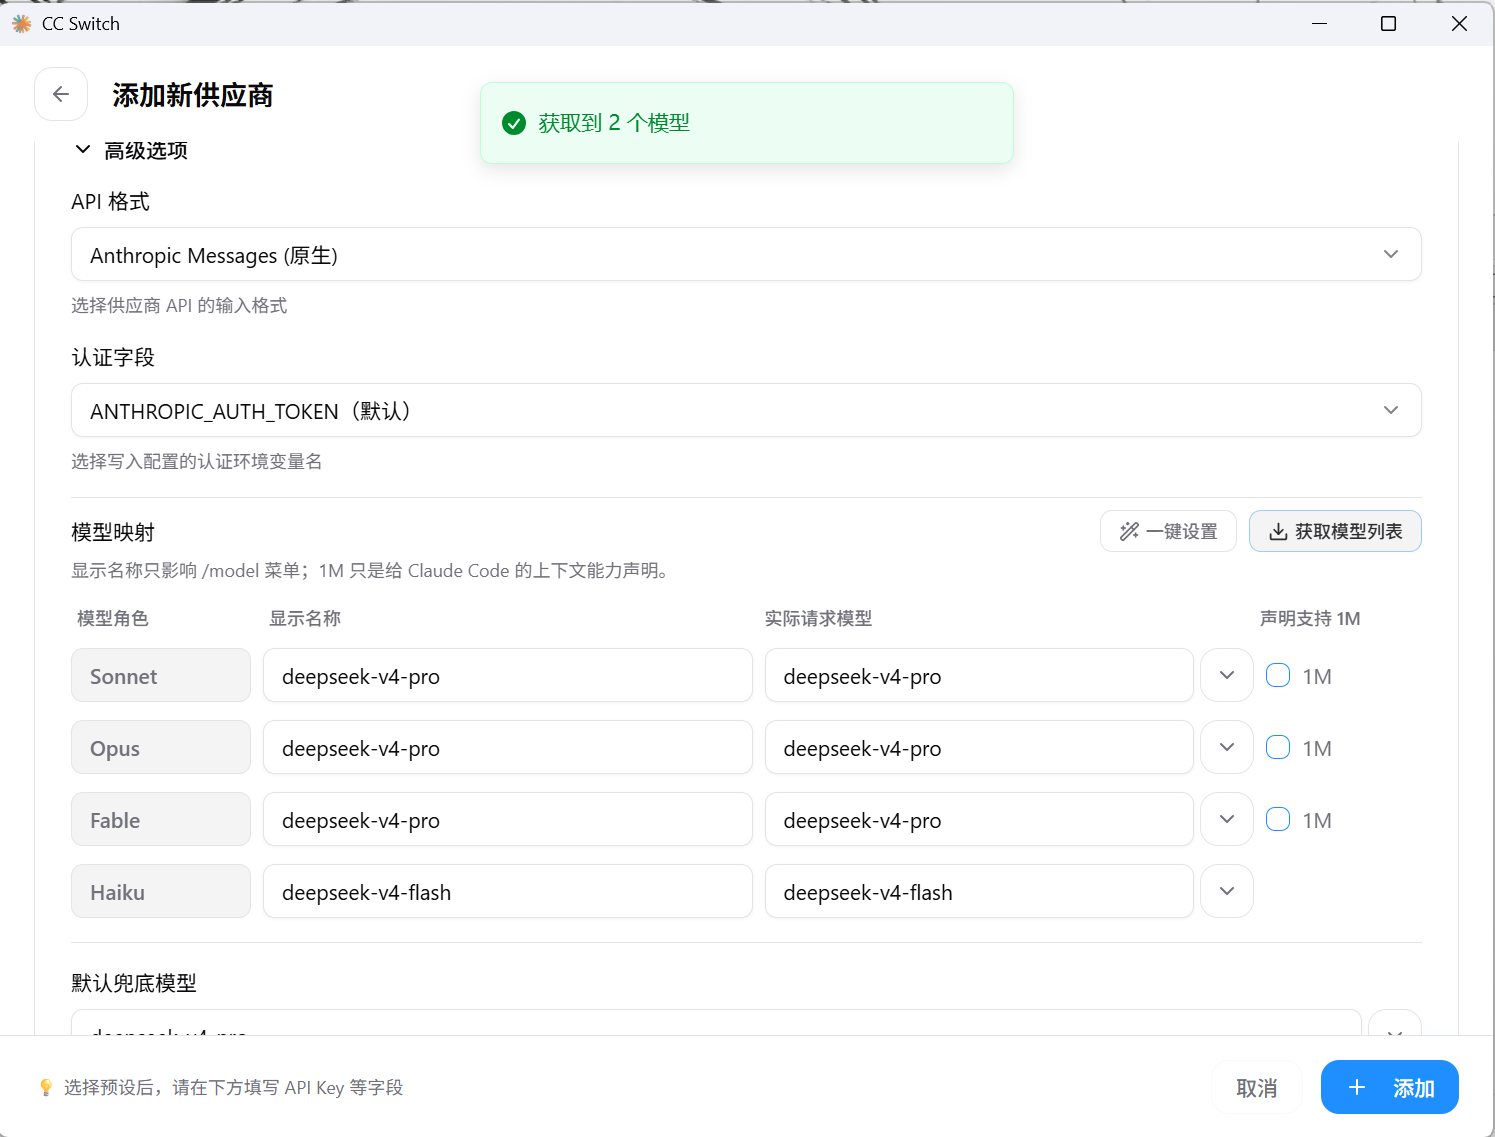Open the Opus model dropdown chevron
The image size is (1495, 1137).
click(1227, 748)
